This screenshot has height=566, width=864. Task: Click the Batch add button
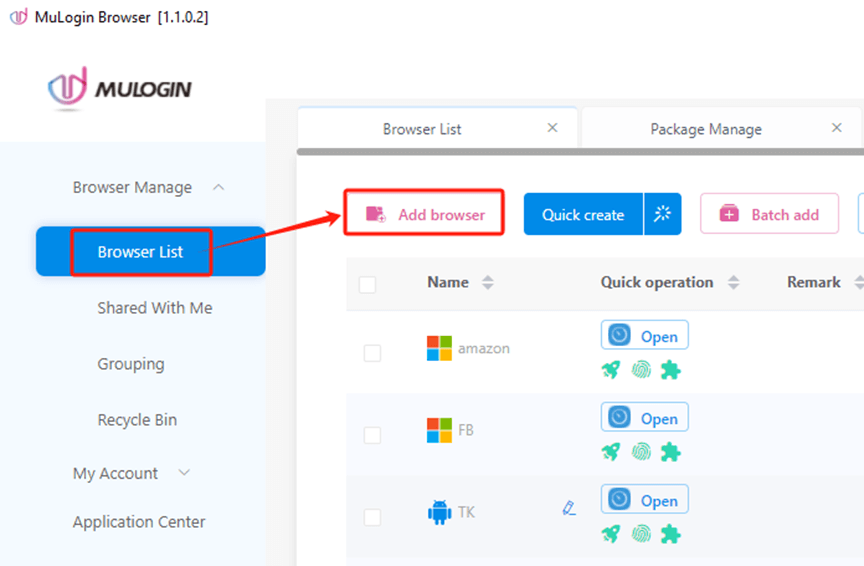pos(769,214)
